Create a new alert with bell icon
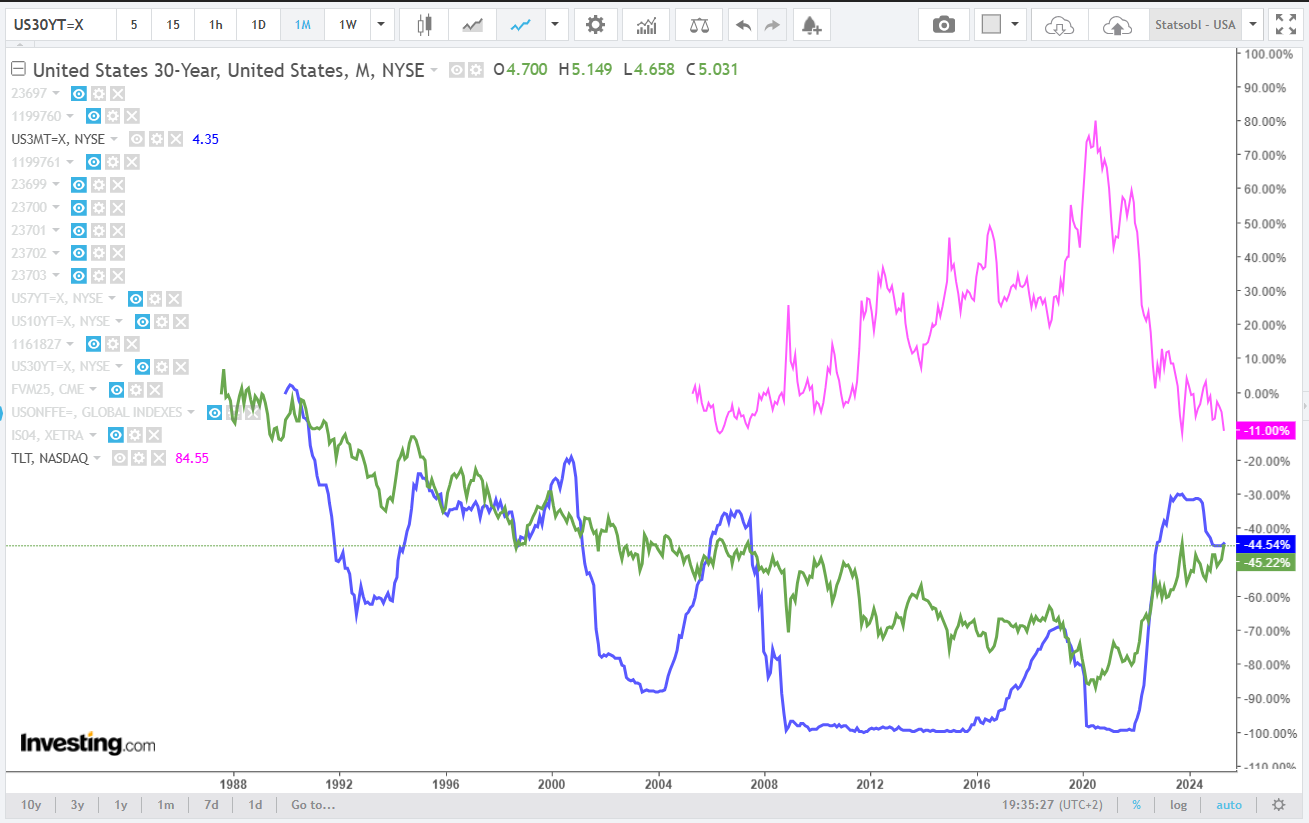1309x823 pixels. [811, 25]
